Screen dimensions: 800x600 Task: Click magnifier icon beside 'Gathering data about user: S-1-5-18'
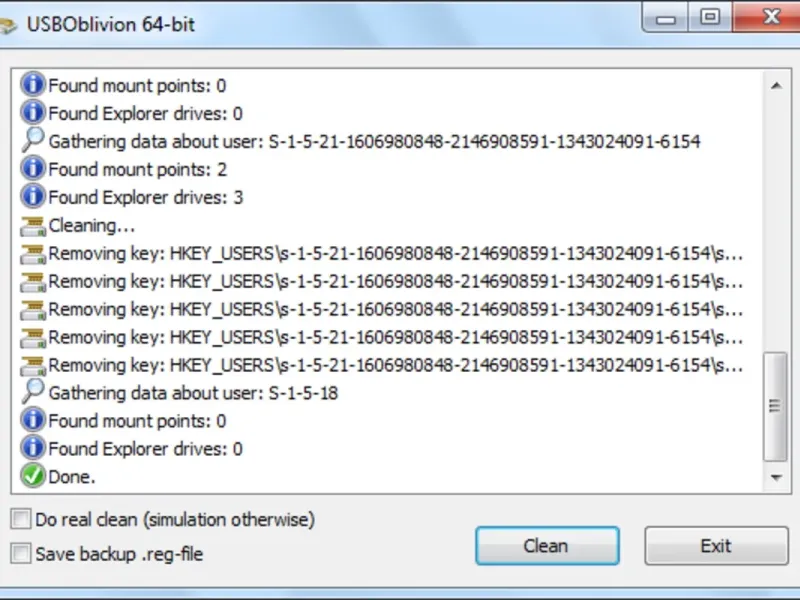pos(33,392)
